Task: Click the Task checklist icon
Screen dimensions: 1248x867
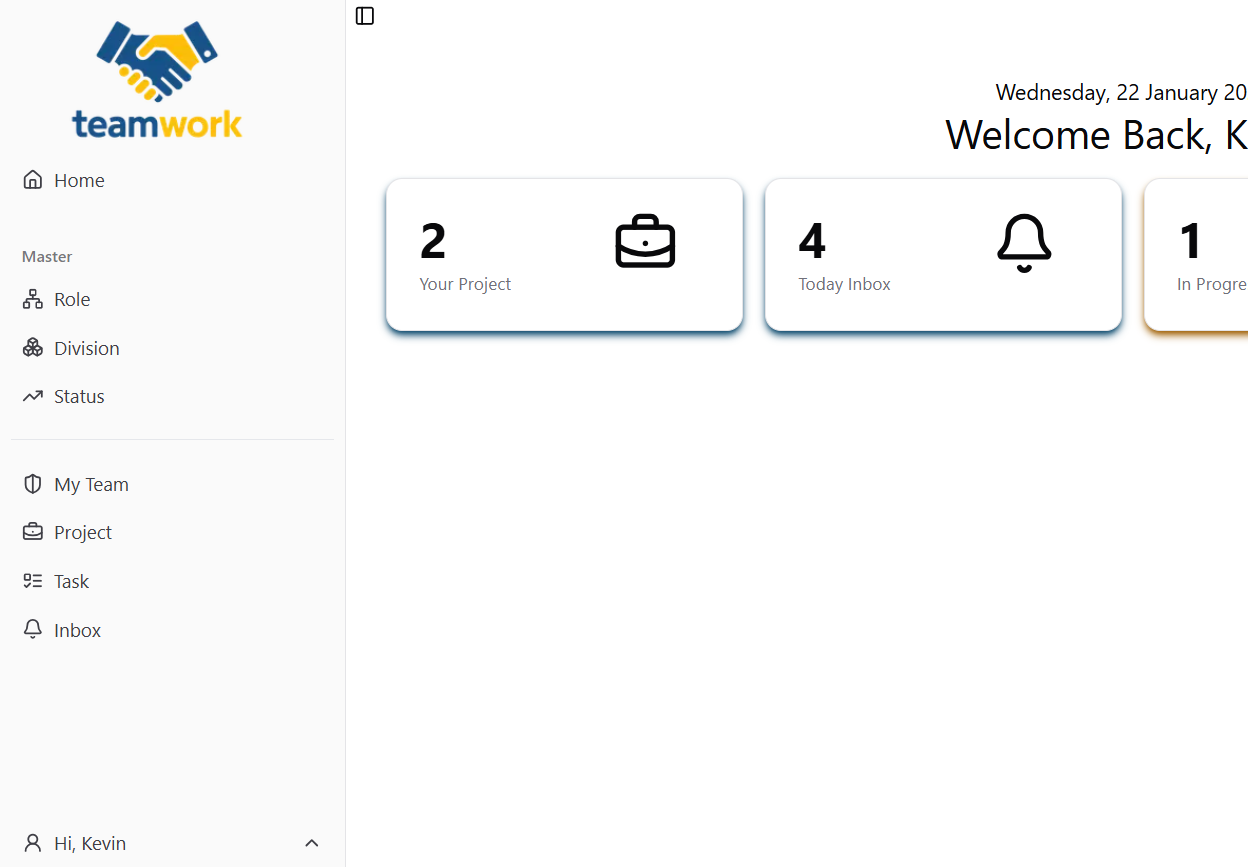Action: click(x=33, y=581)
